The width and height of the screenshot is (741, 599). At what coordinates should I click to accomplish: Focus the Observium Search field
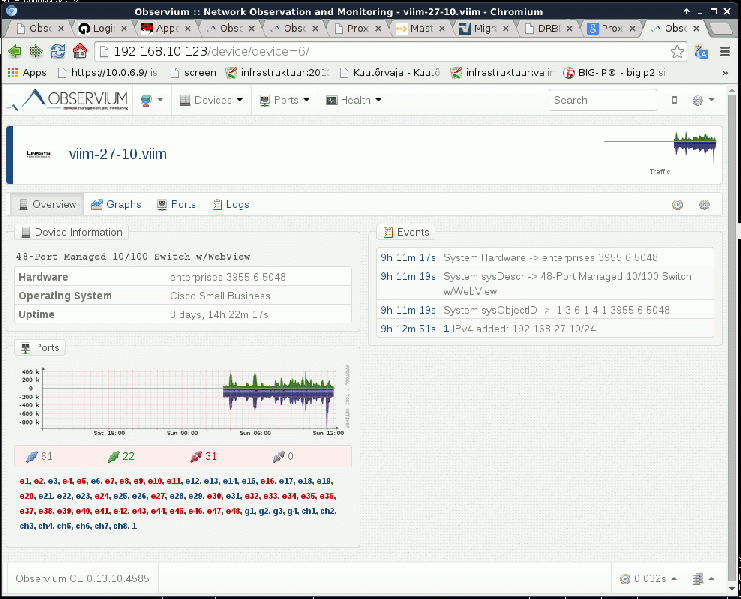pyautogui.click(x=603, y=100)
